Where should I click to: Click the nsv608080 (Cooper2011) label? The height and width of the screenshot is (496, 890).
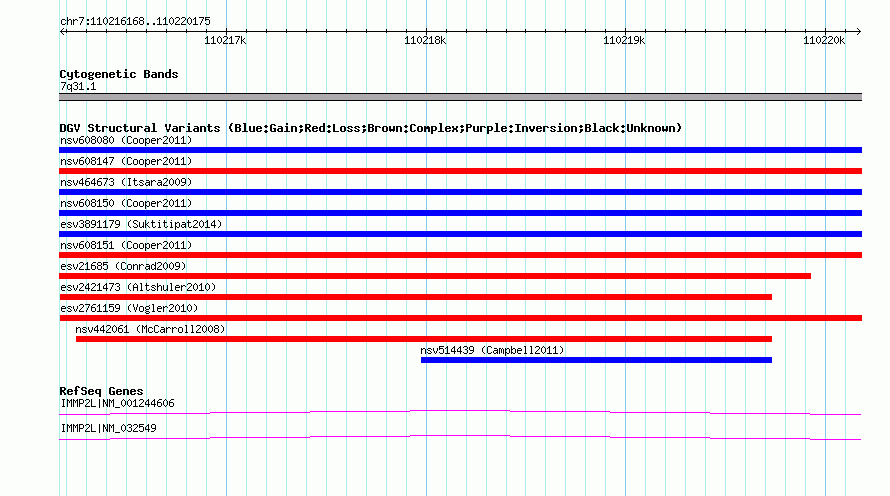point(126,140)
